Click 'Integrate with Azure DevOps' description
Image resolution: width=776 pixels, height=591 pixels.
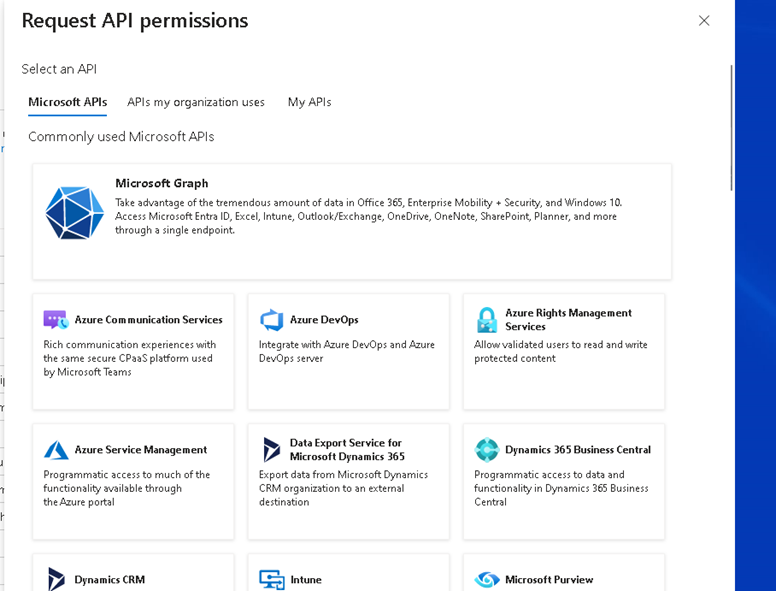click(346, 351)
